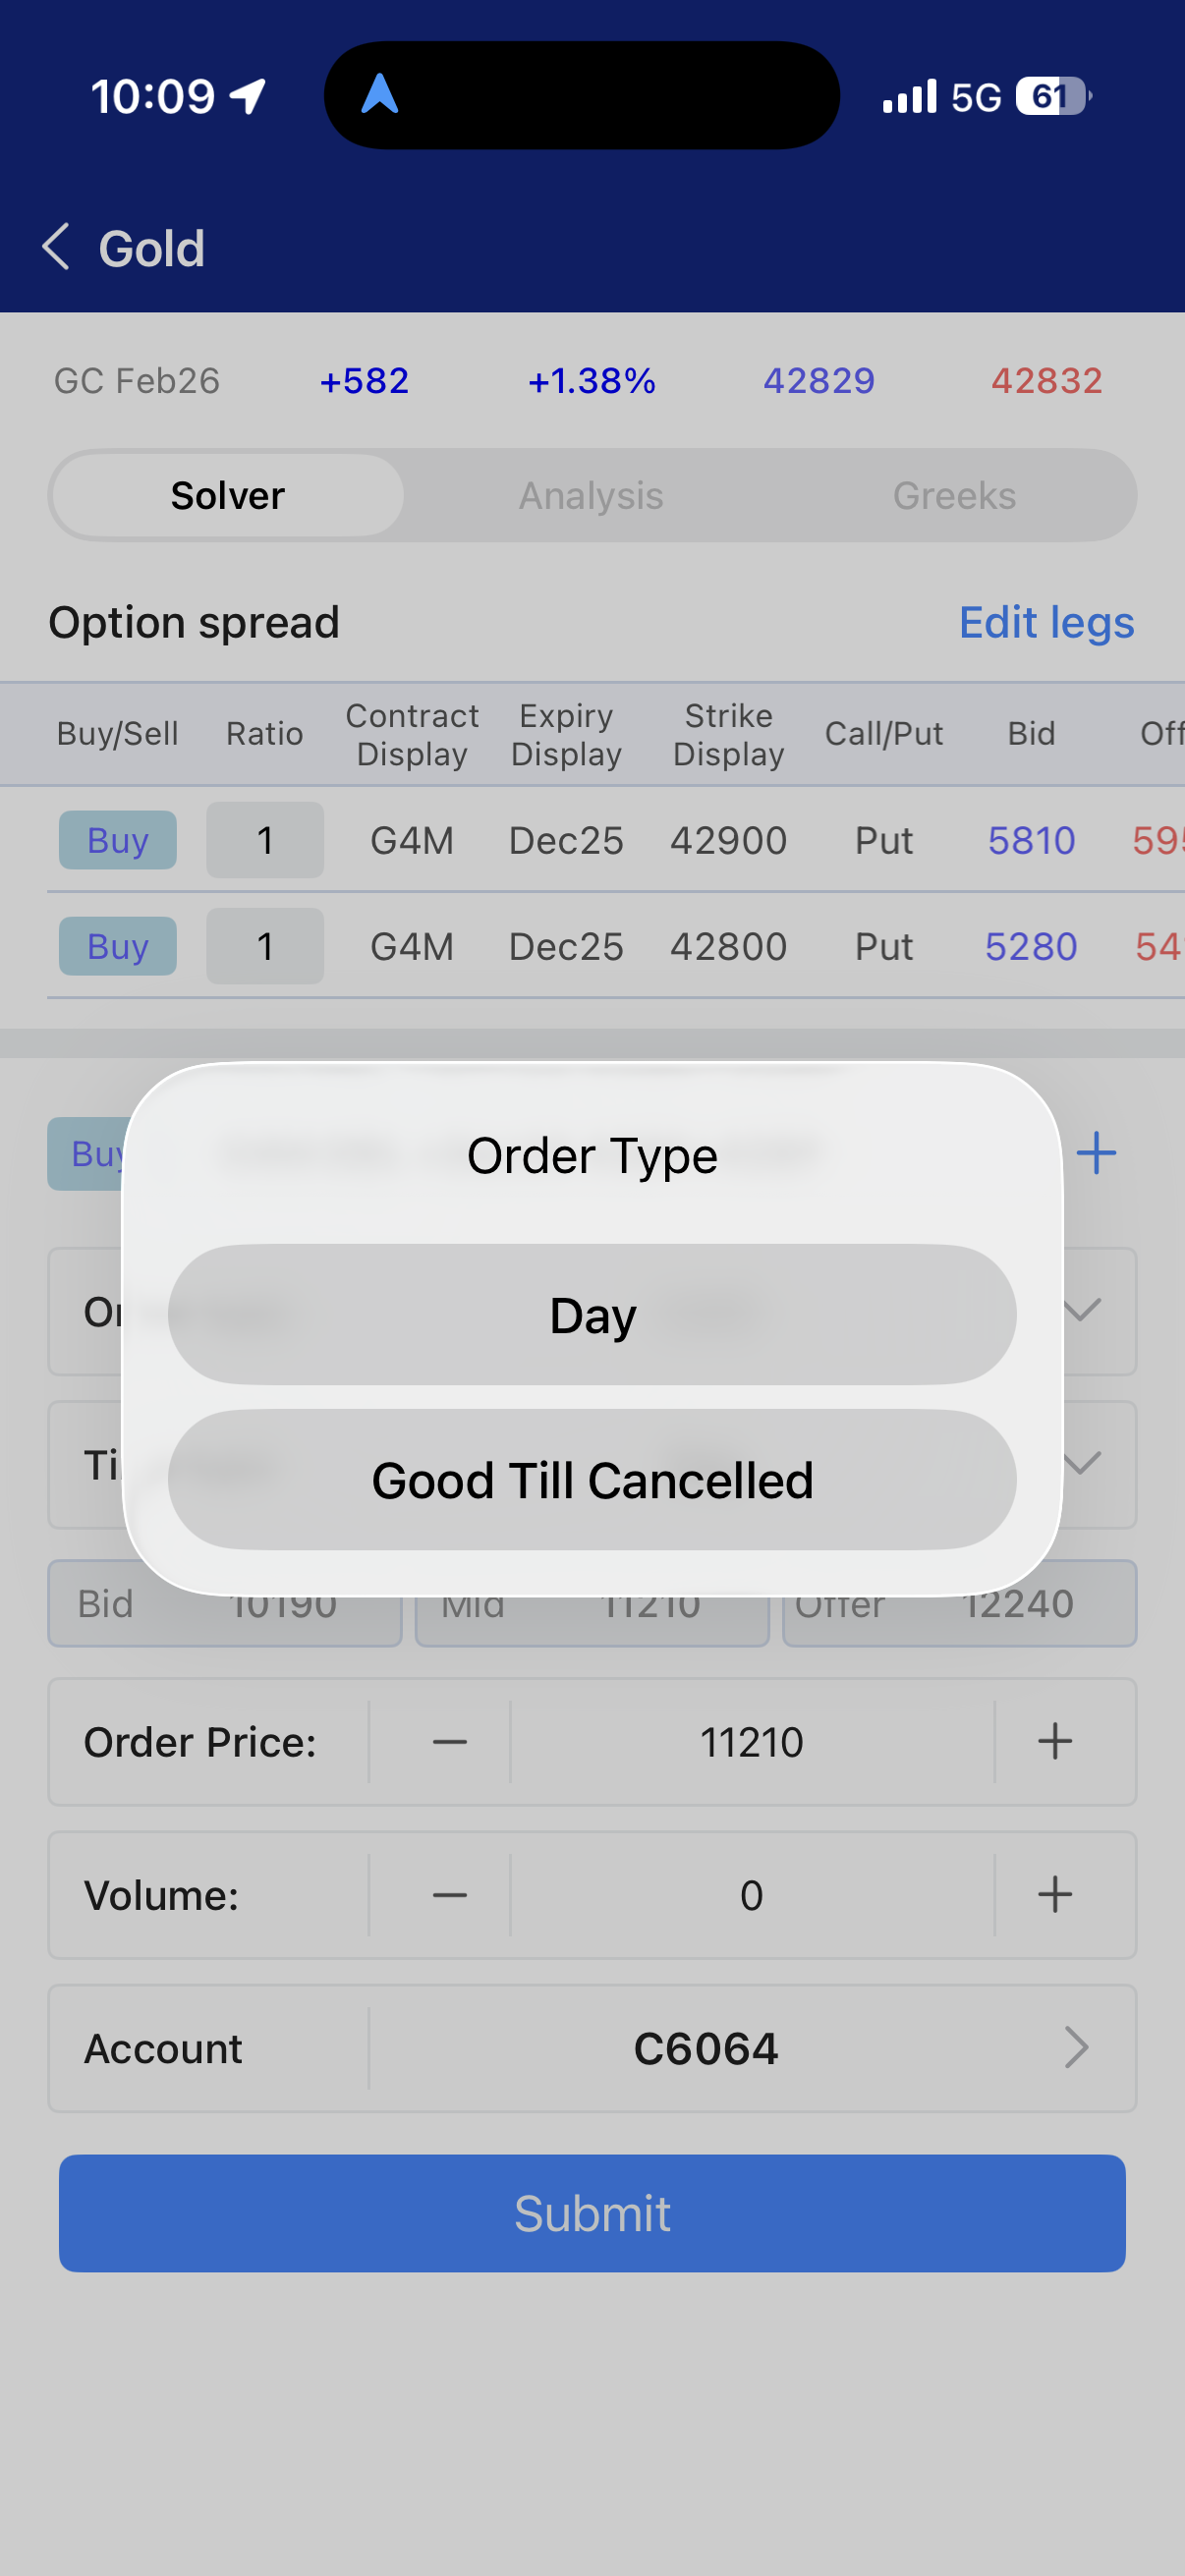
Task: Tap the back arrow next to Gold
Action: 57,247
